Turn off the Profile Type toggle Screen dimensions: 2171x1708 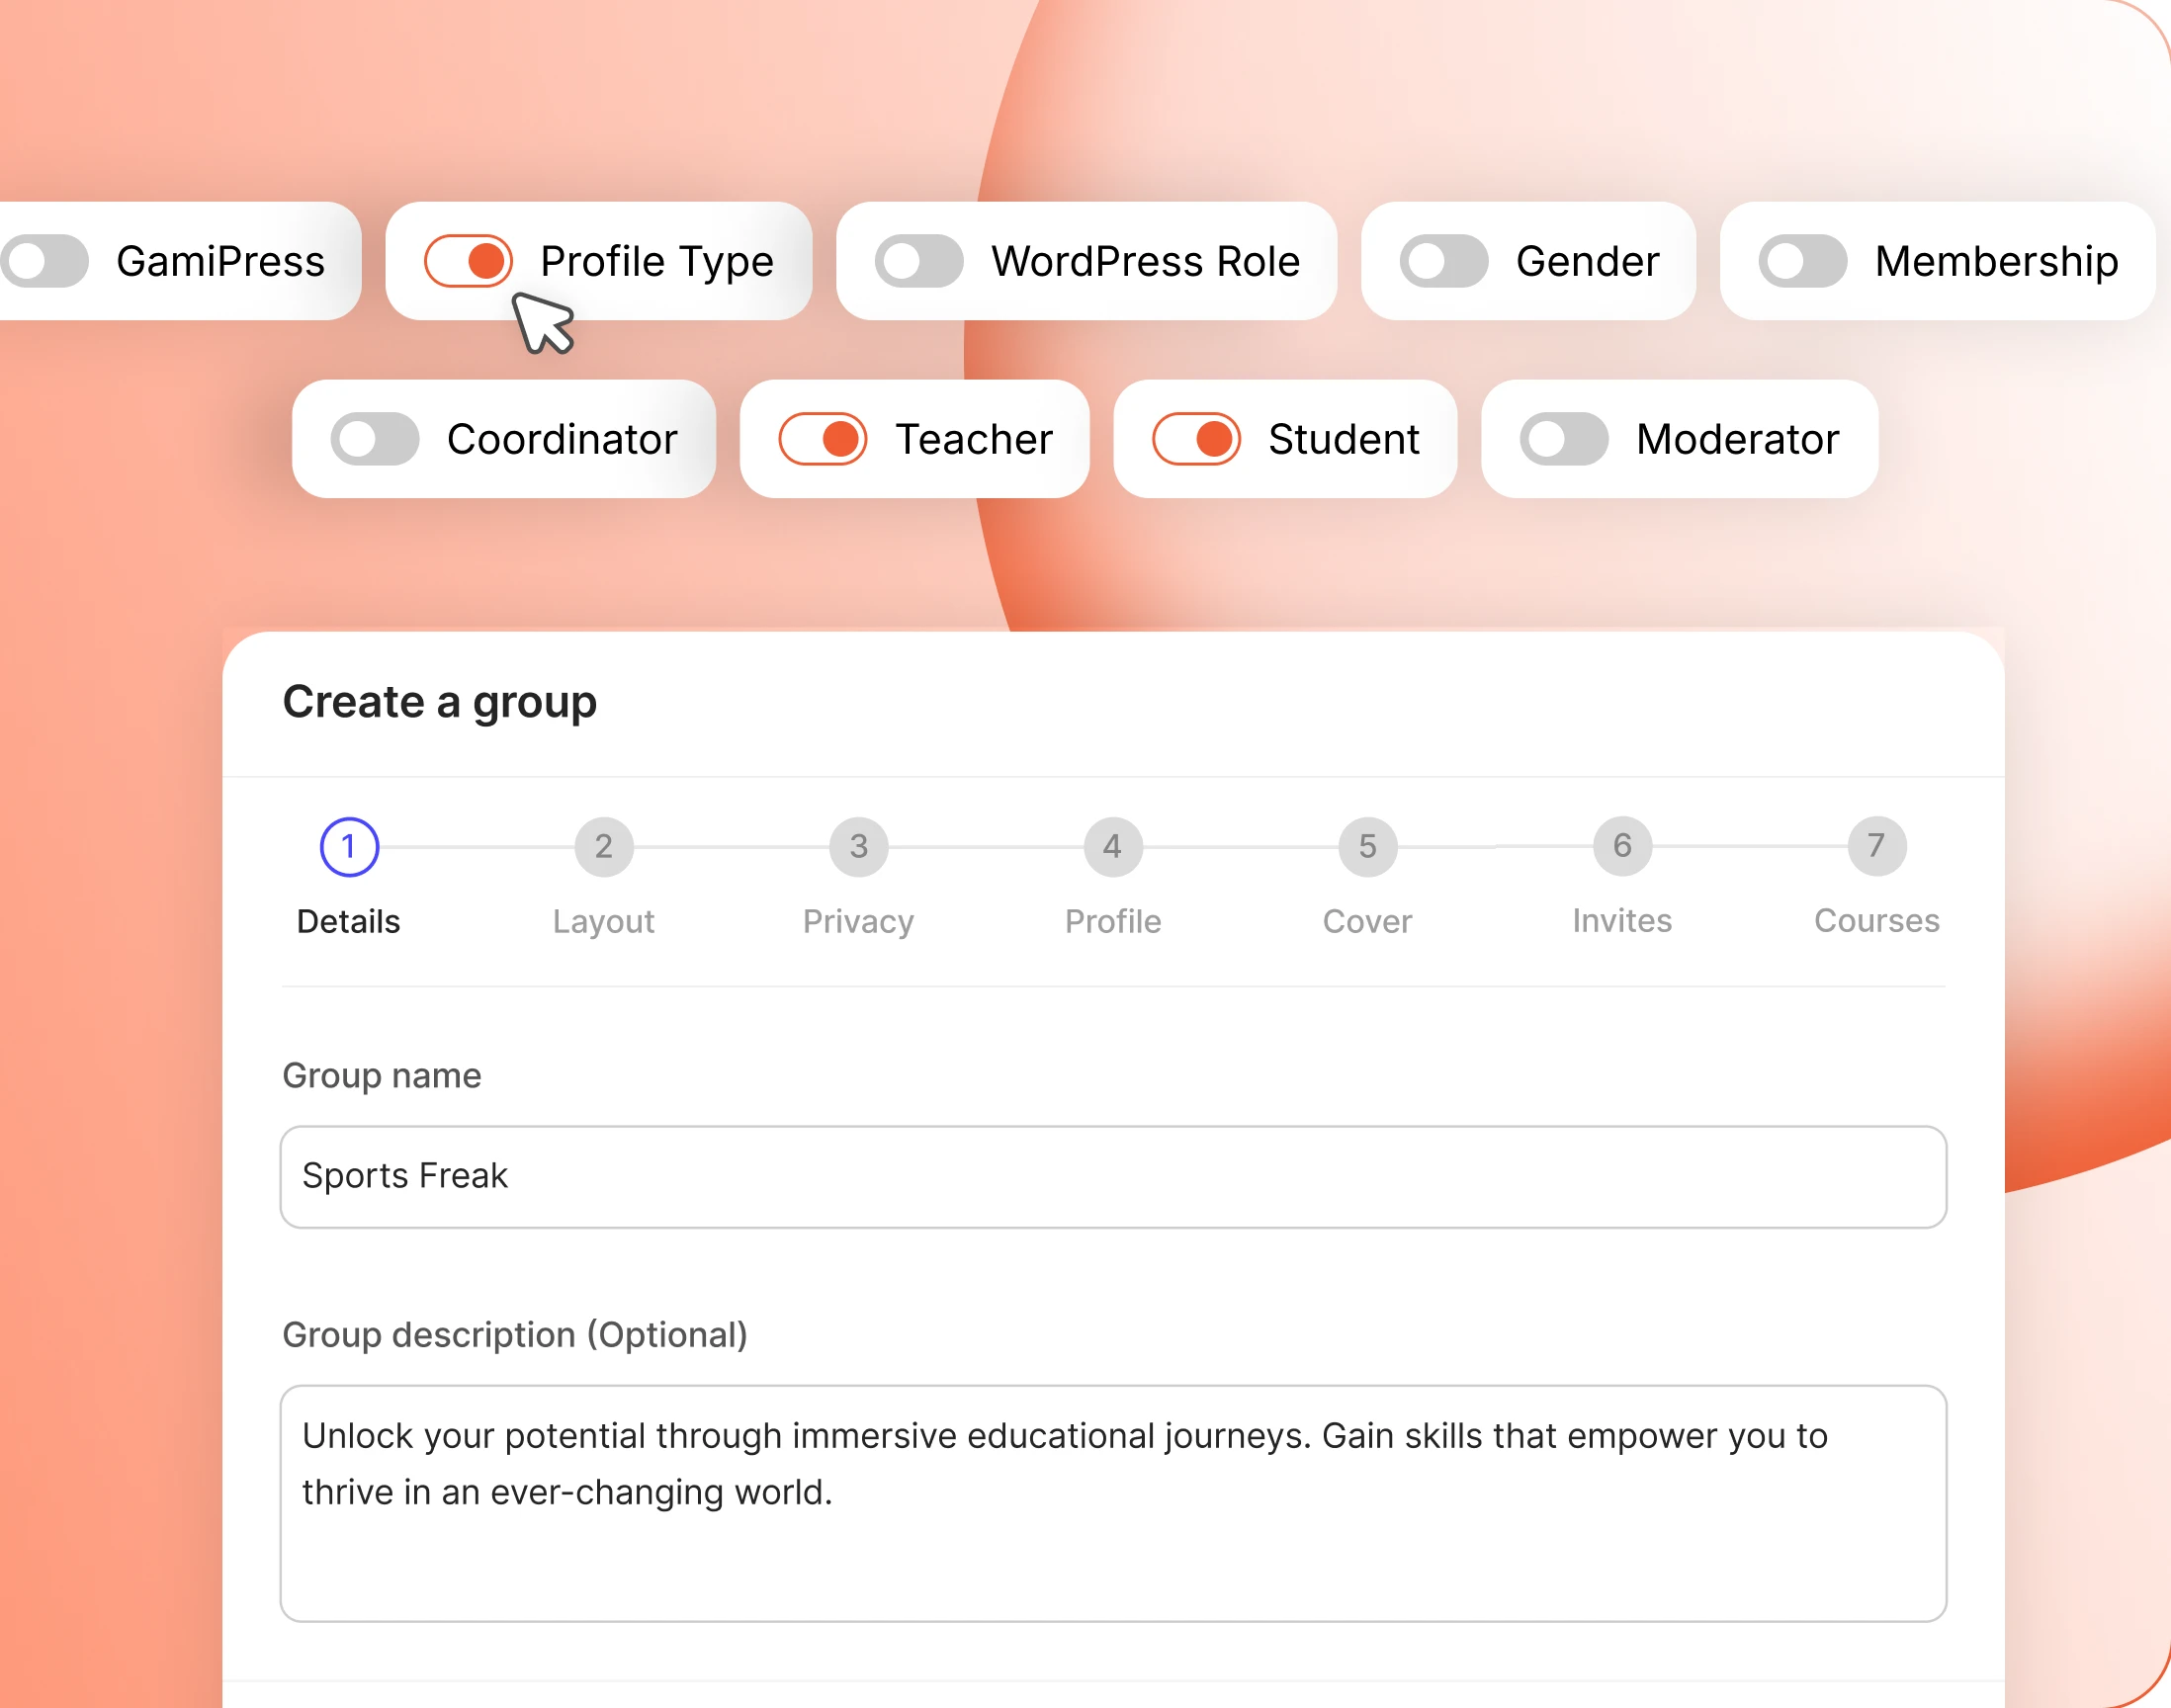tap(468, 261)
